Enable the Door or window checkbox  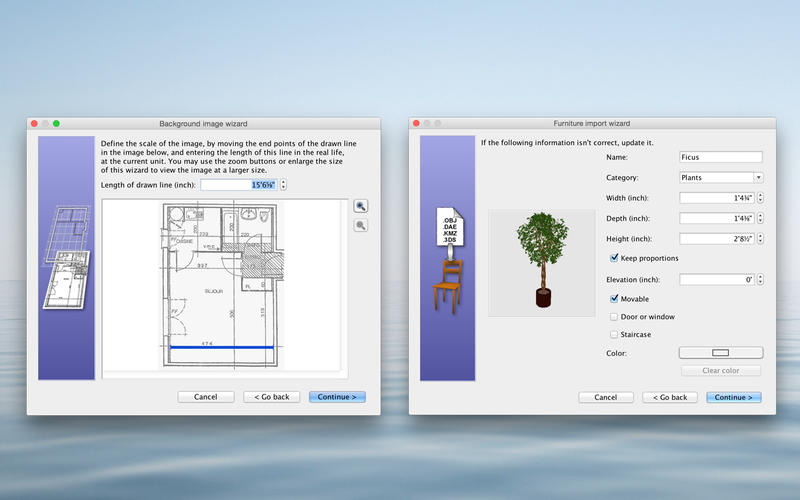613,317
